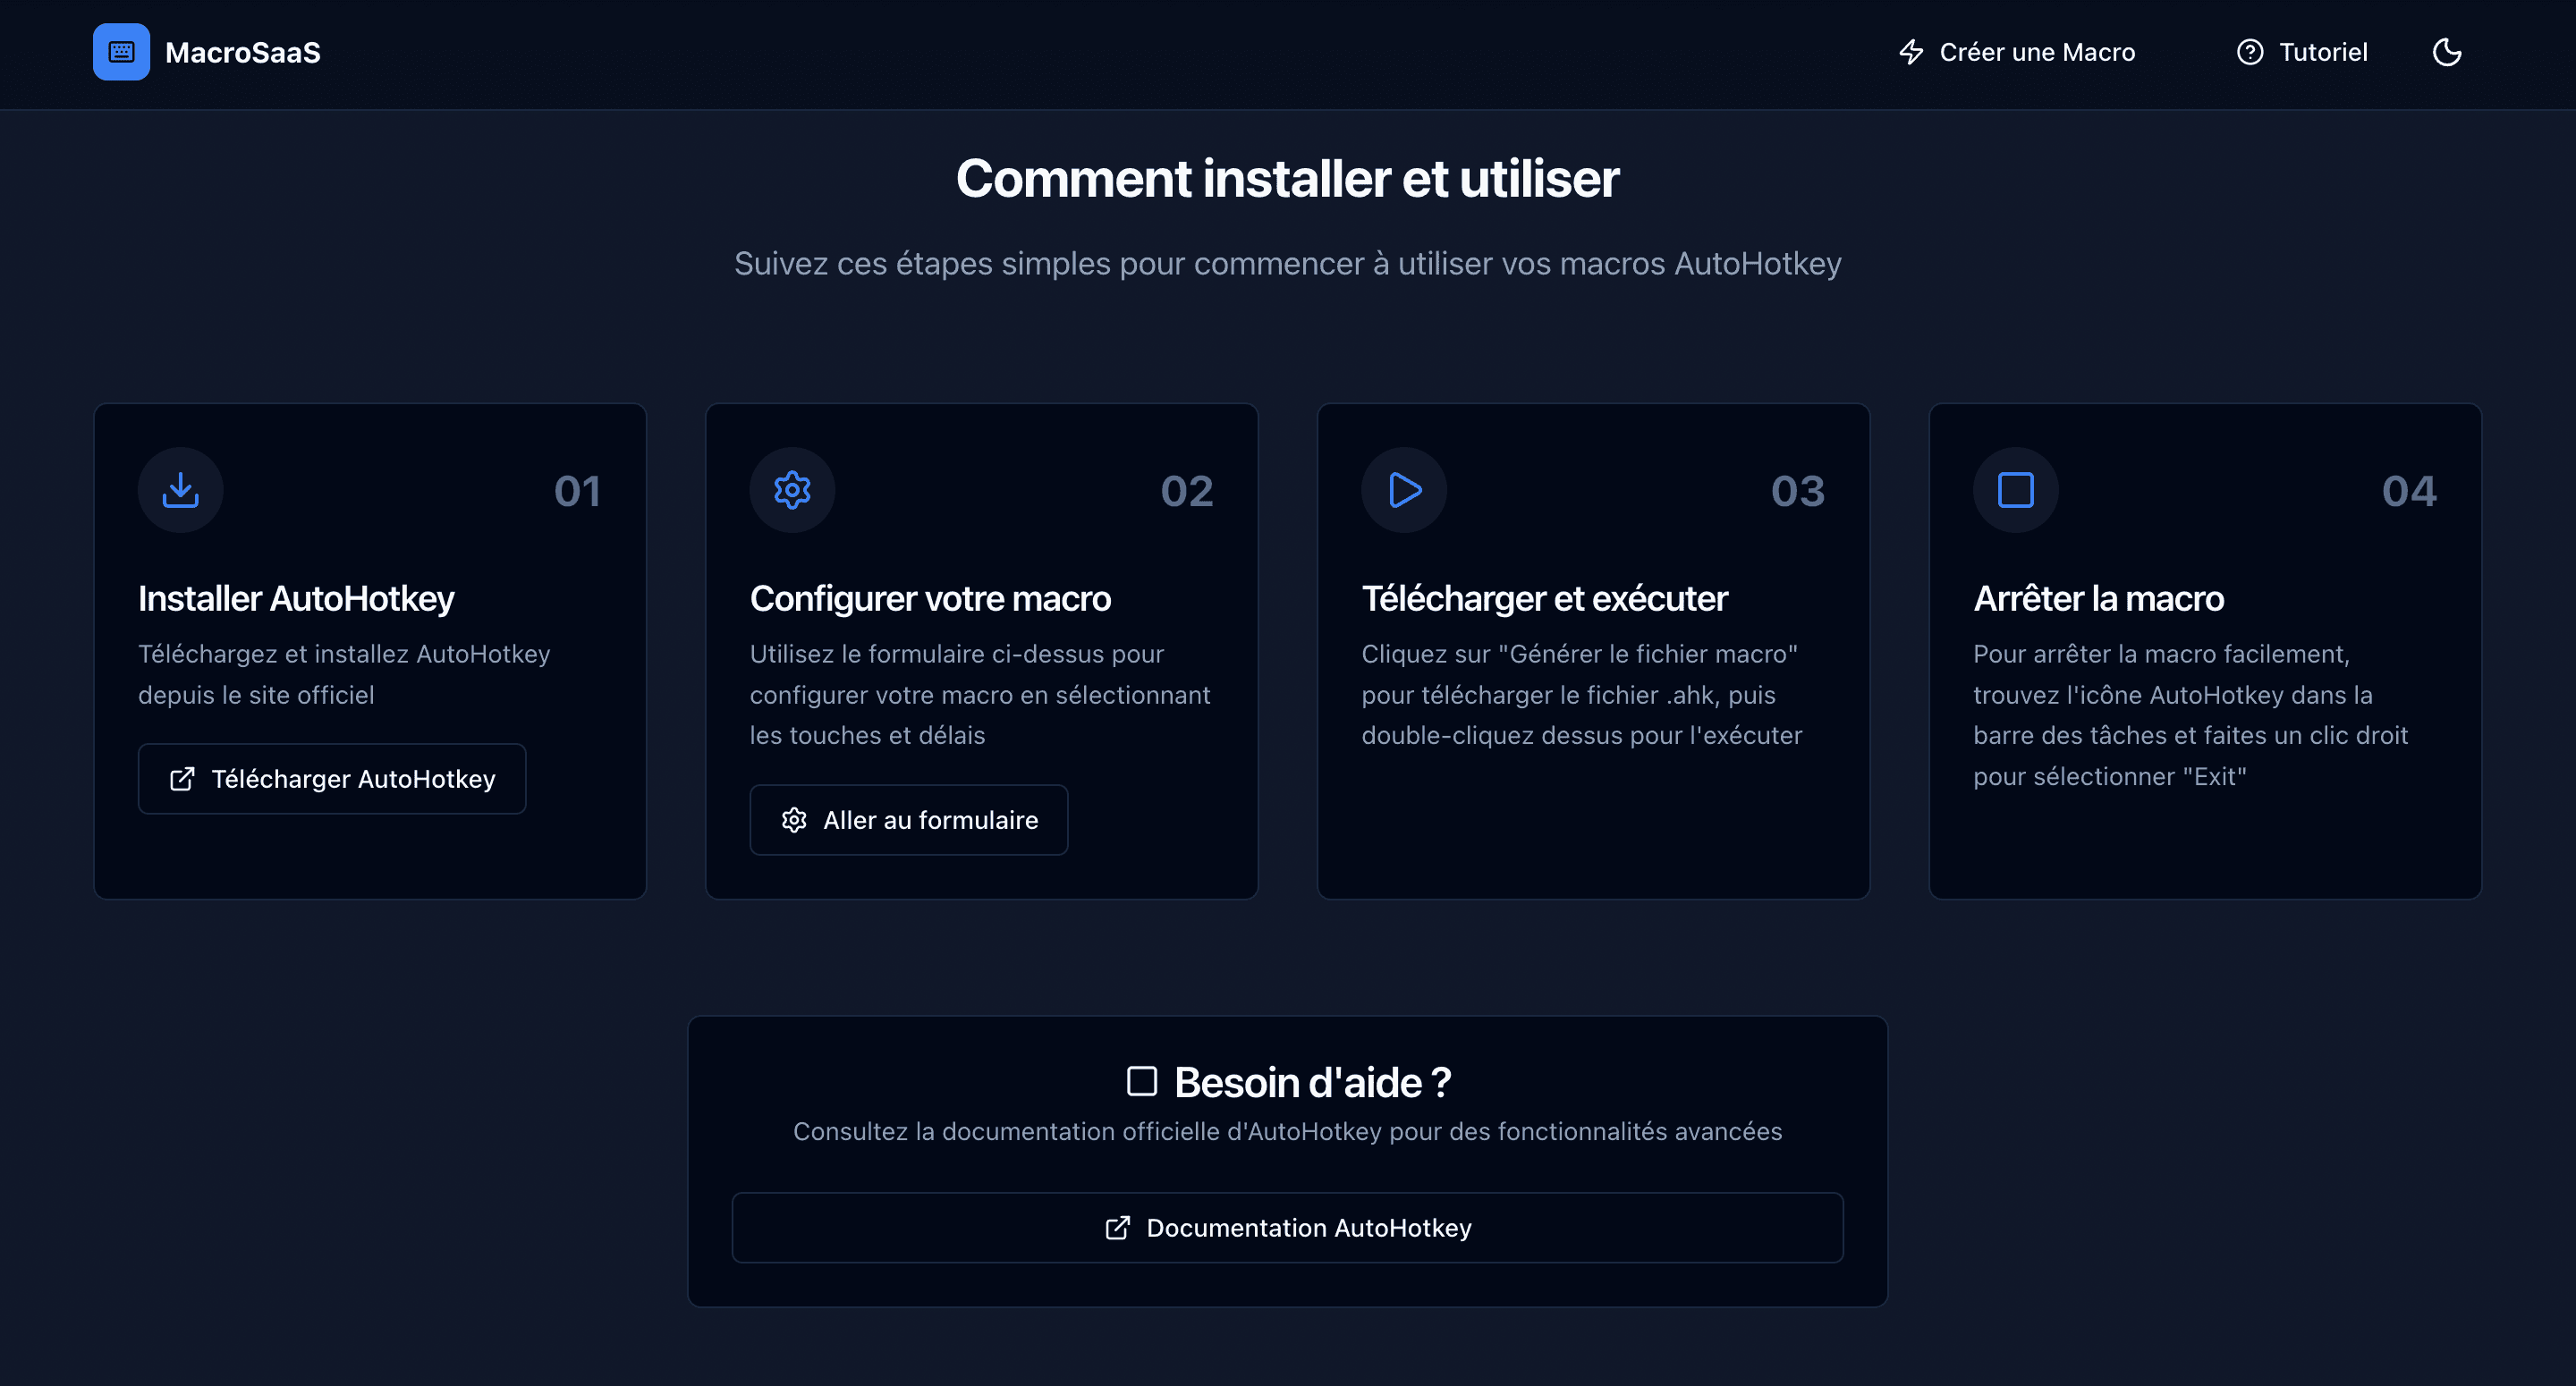This screenshot has width=2576, height=1386.
Task: Click the gear icon inside Aller au formulaire
Action: 794,820
